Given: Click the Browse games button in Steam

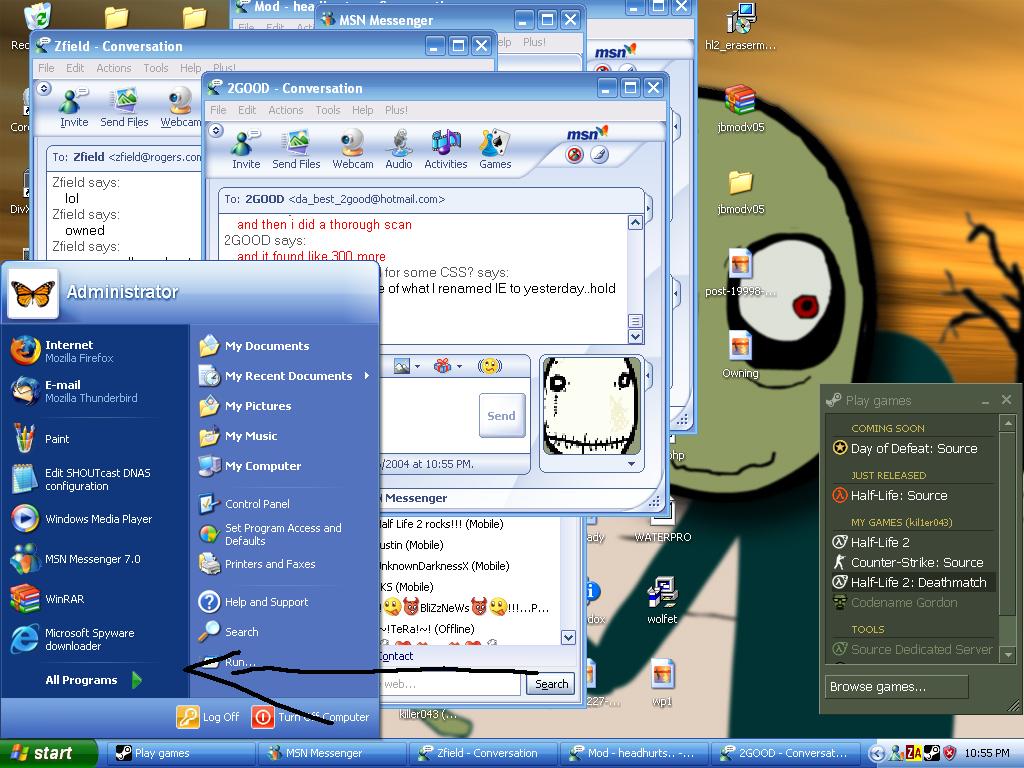Looking at the screenshot, I should tap(896, 687).
